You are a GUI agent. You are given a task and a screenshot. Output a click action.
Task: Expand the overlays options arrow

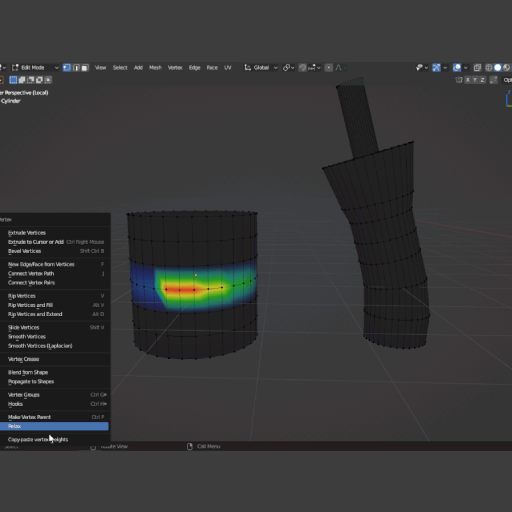pyautogui.click(x=466, y=68)
